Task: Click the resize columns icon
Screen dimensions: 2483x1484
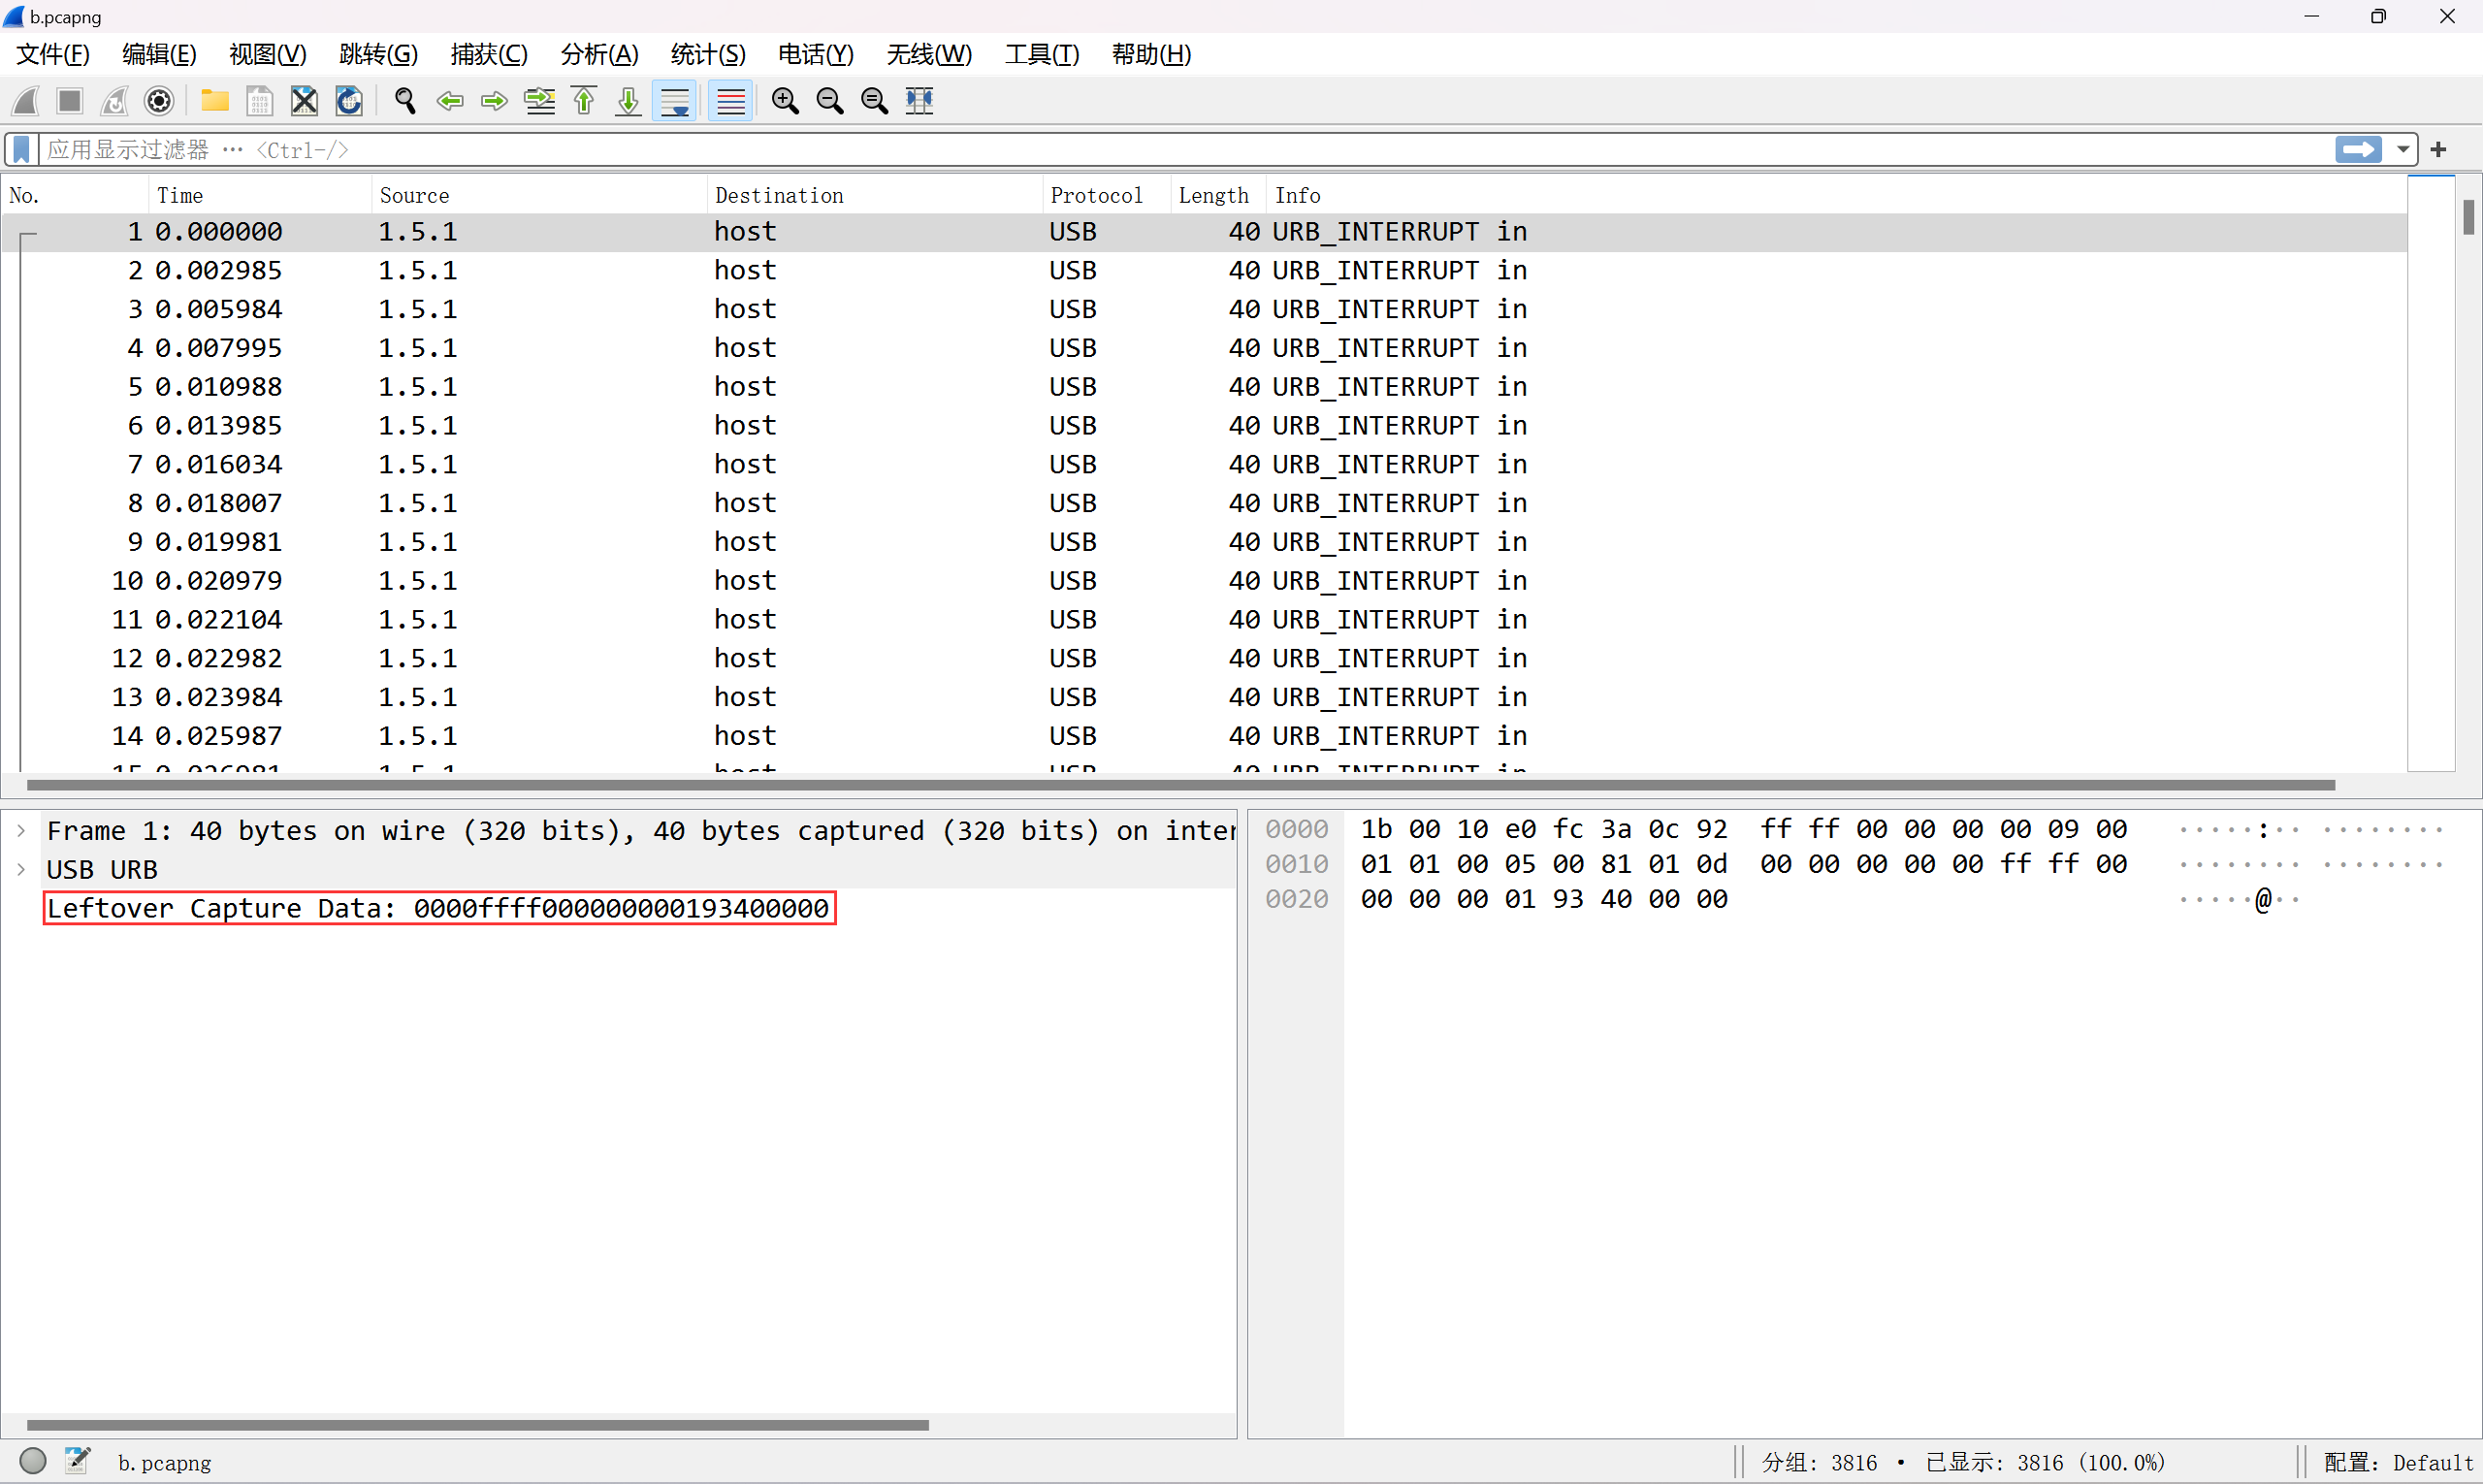Action: tap(919, 101)
